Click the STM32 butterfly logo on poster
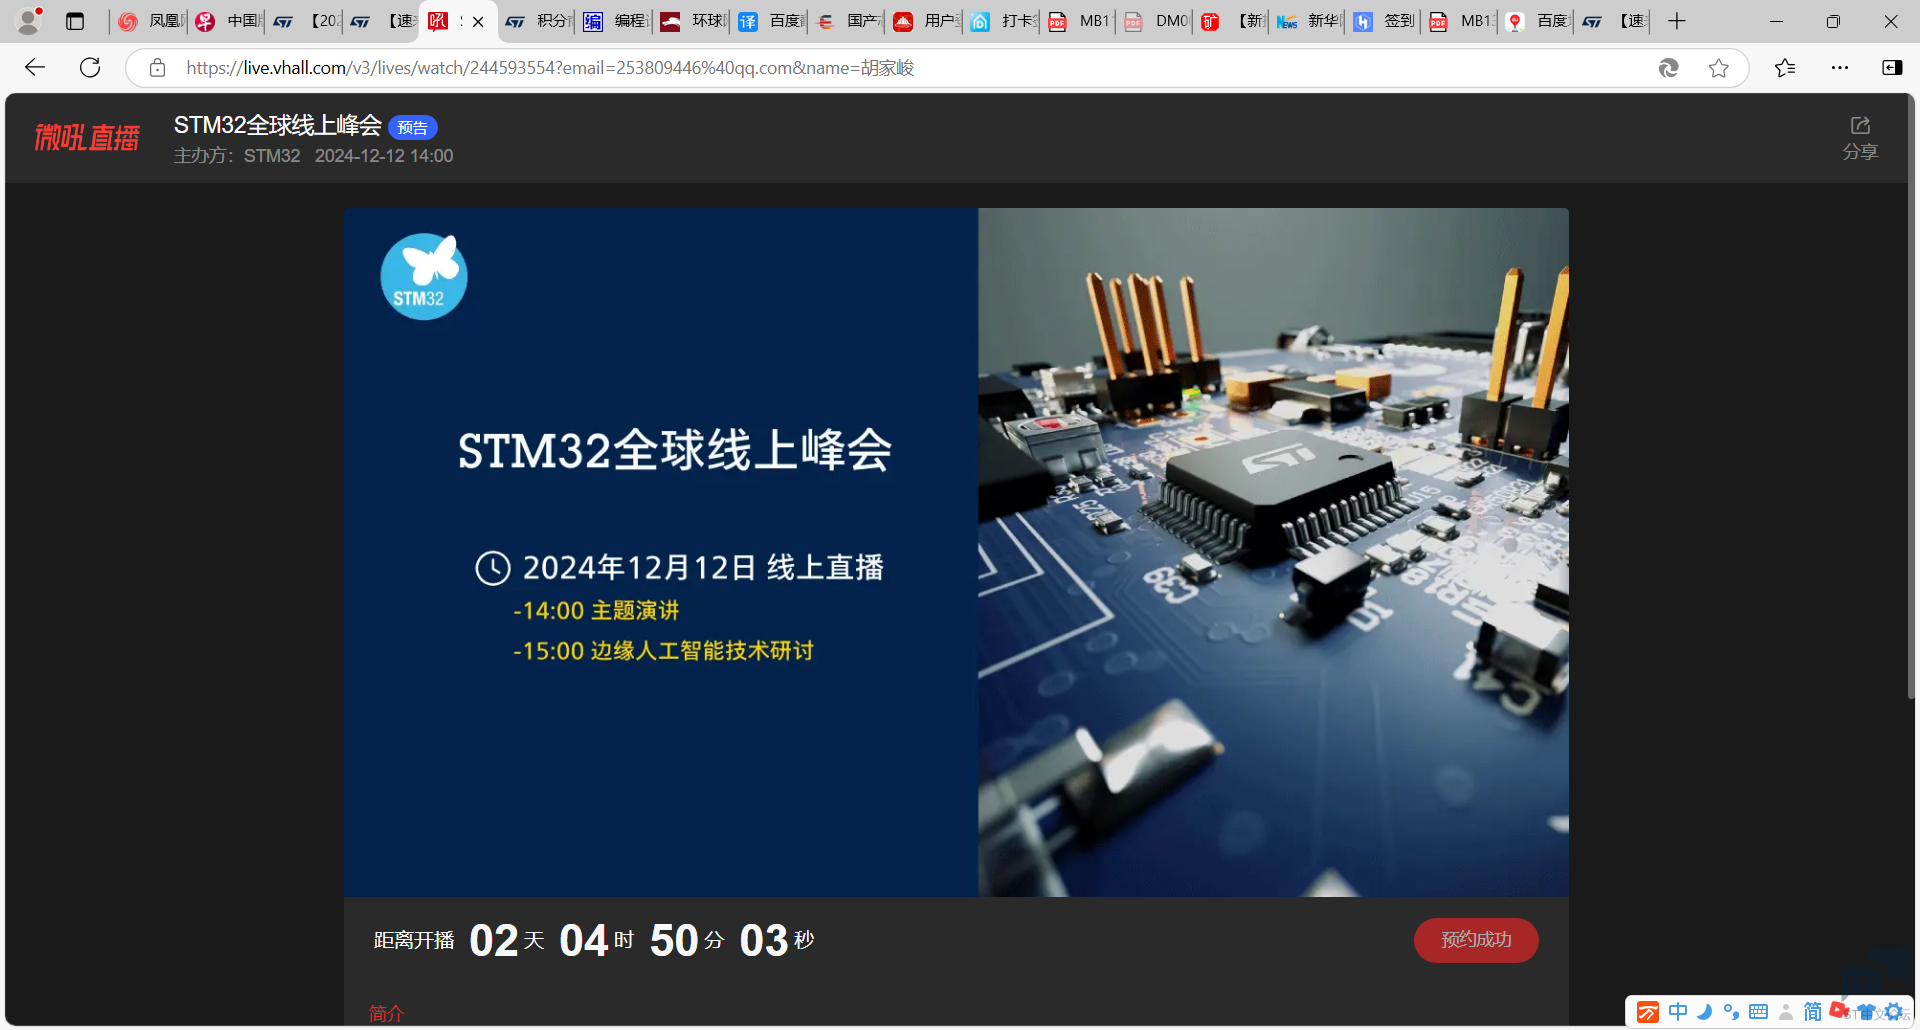Viewport: 1920px width, 1030px height. (424, 276)
